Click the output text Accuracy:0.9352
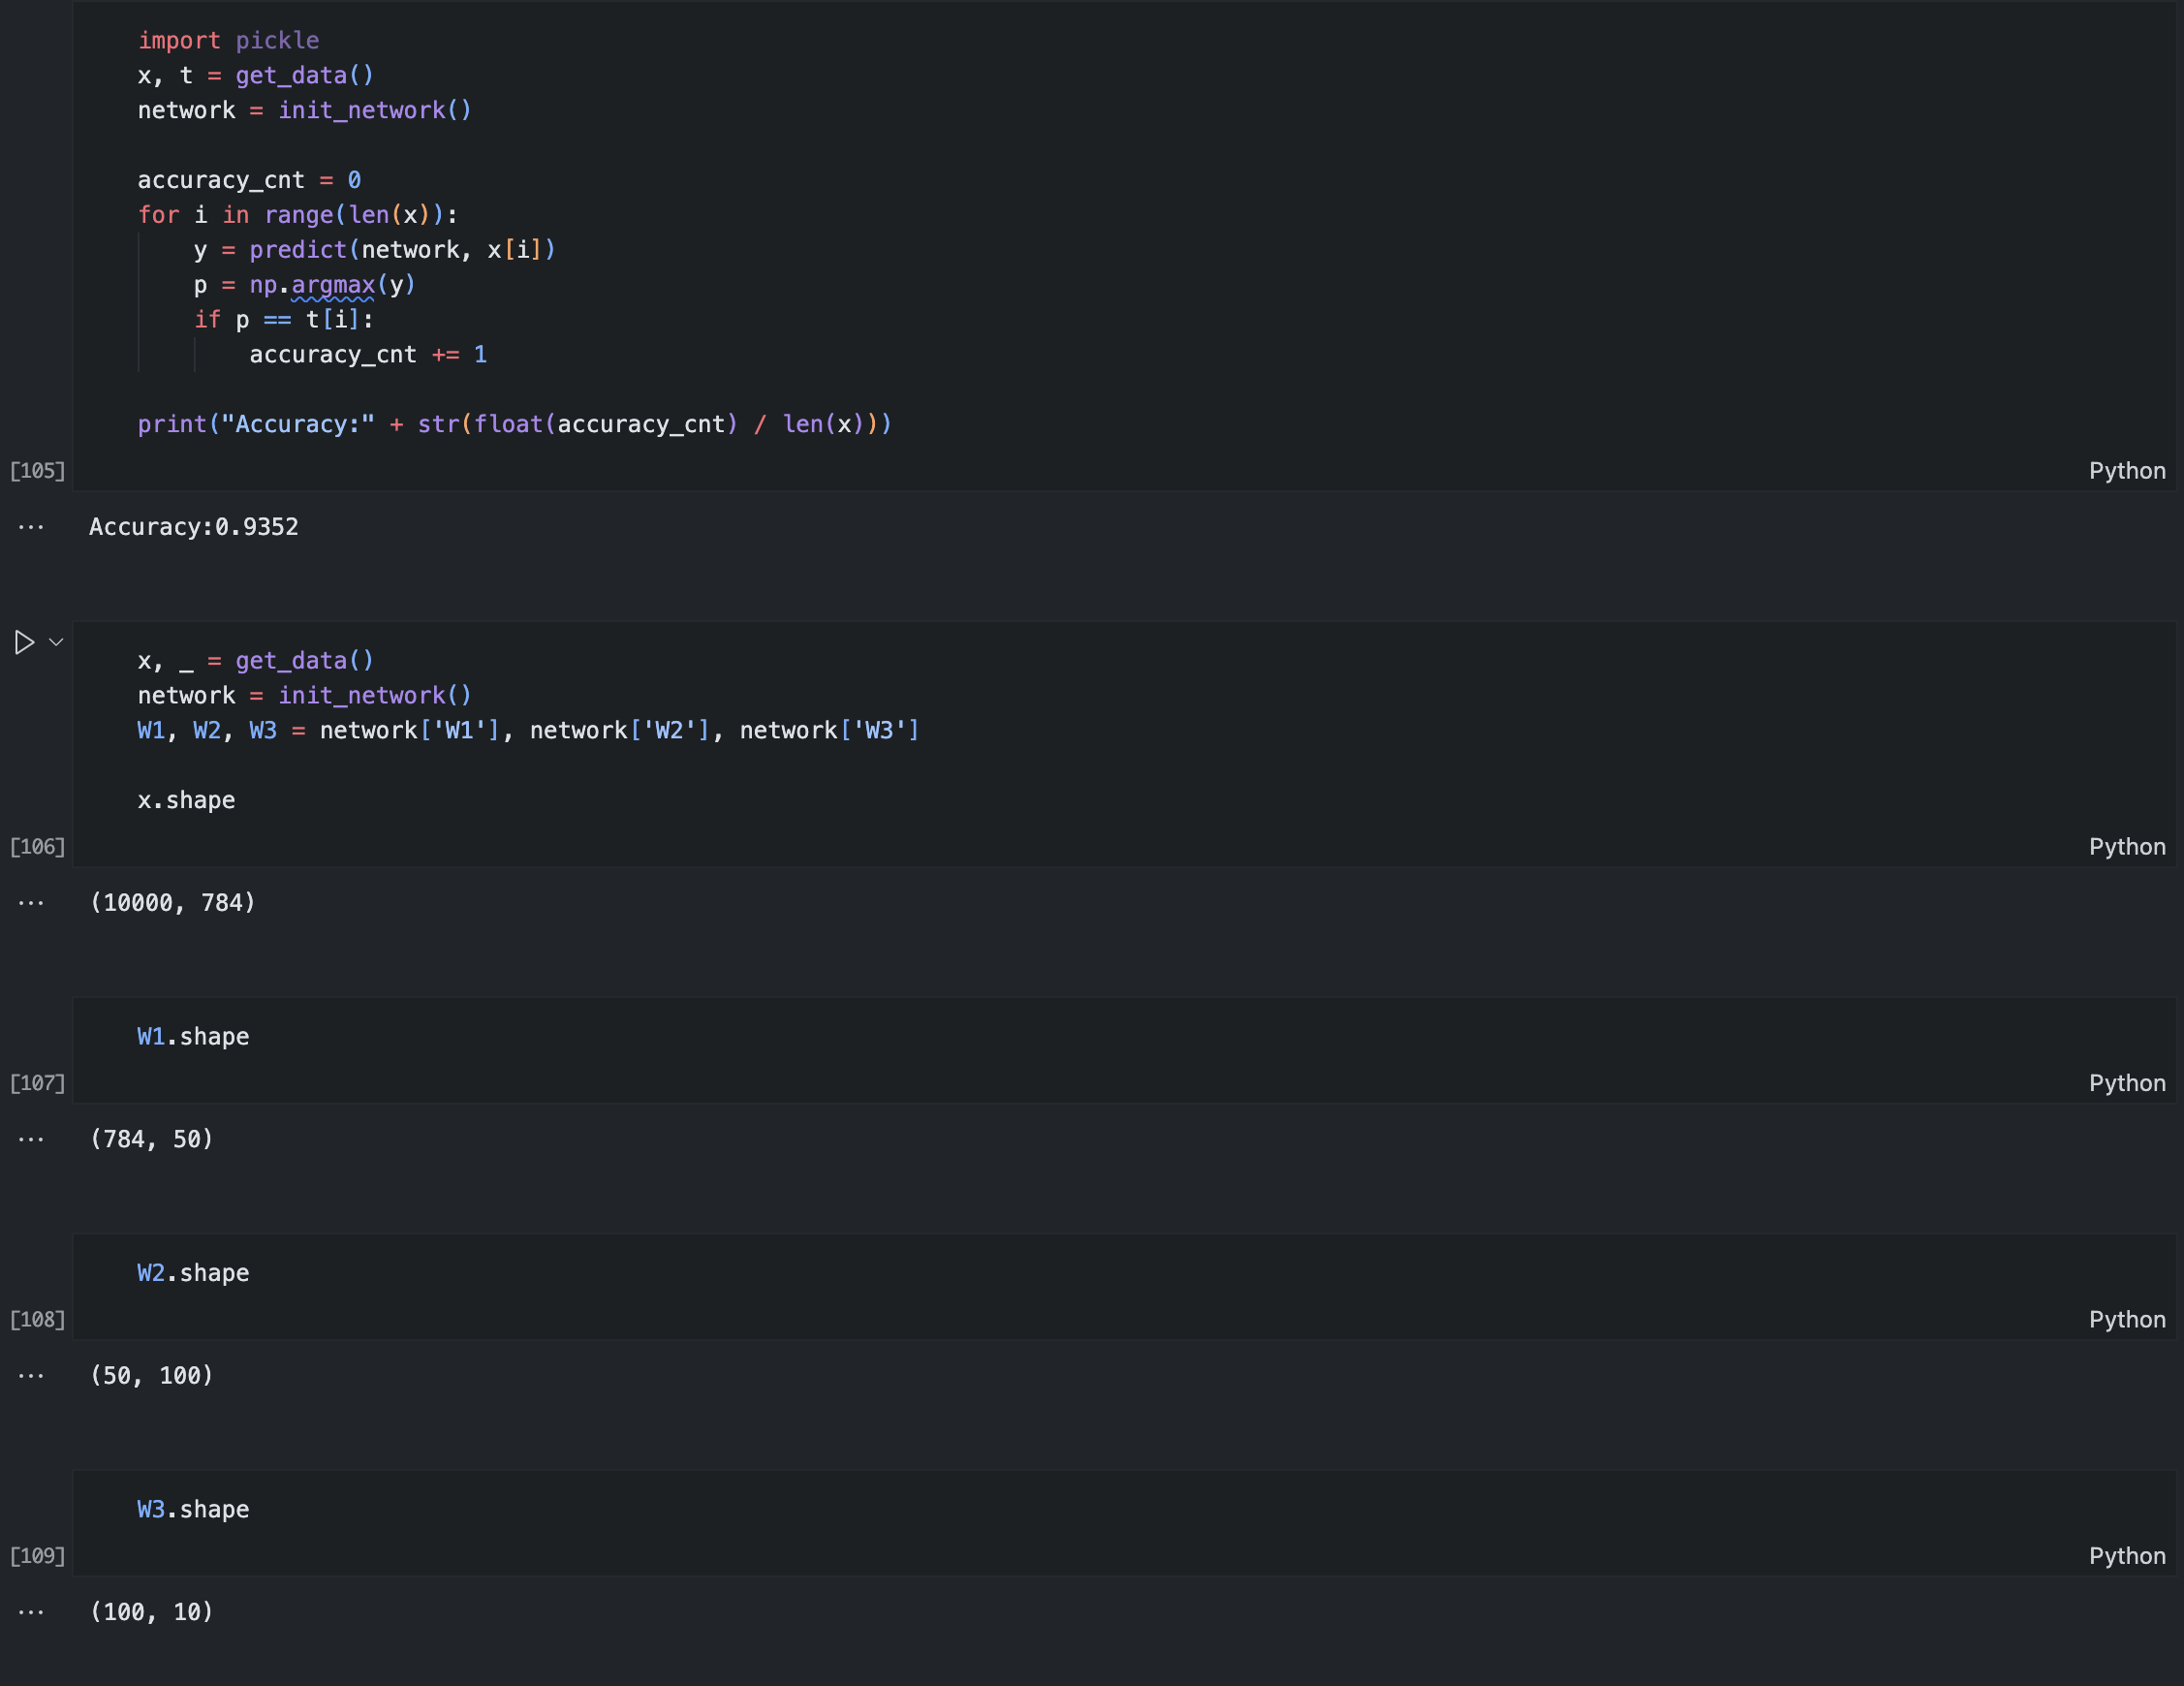The height and width of the screenshot is (1686, 2184). pos(194,527)
